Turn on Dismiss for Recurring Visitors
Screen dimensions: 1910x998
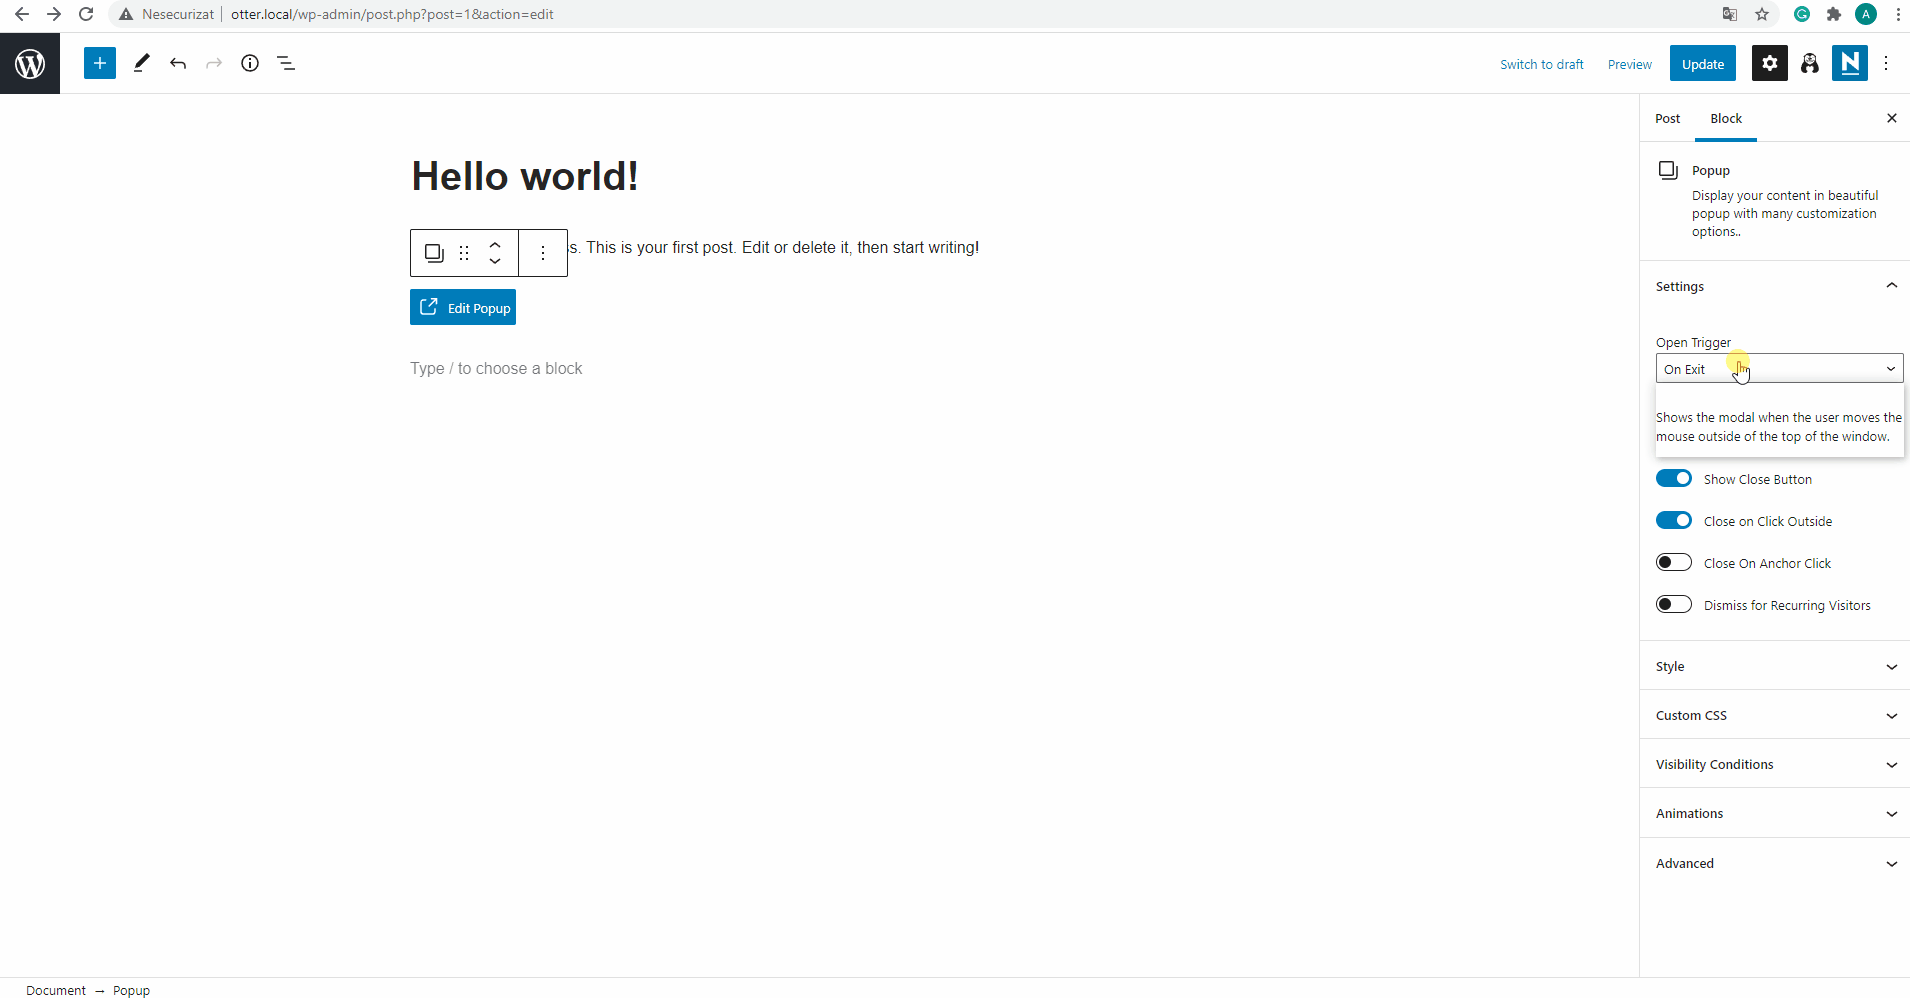click(1673, 604)
